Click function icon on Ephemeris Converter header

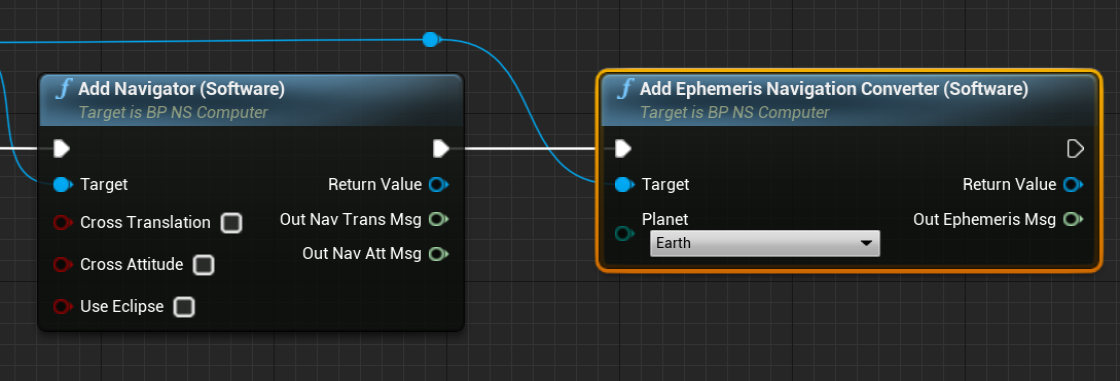pyautogui.click(x=626, y=89)
